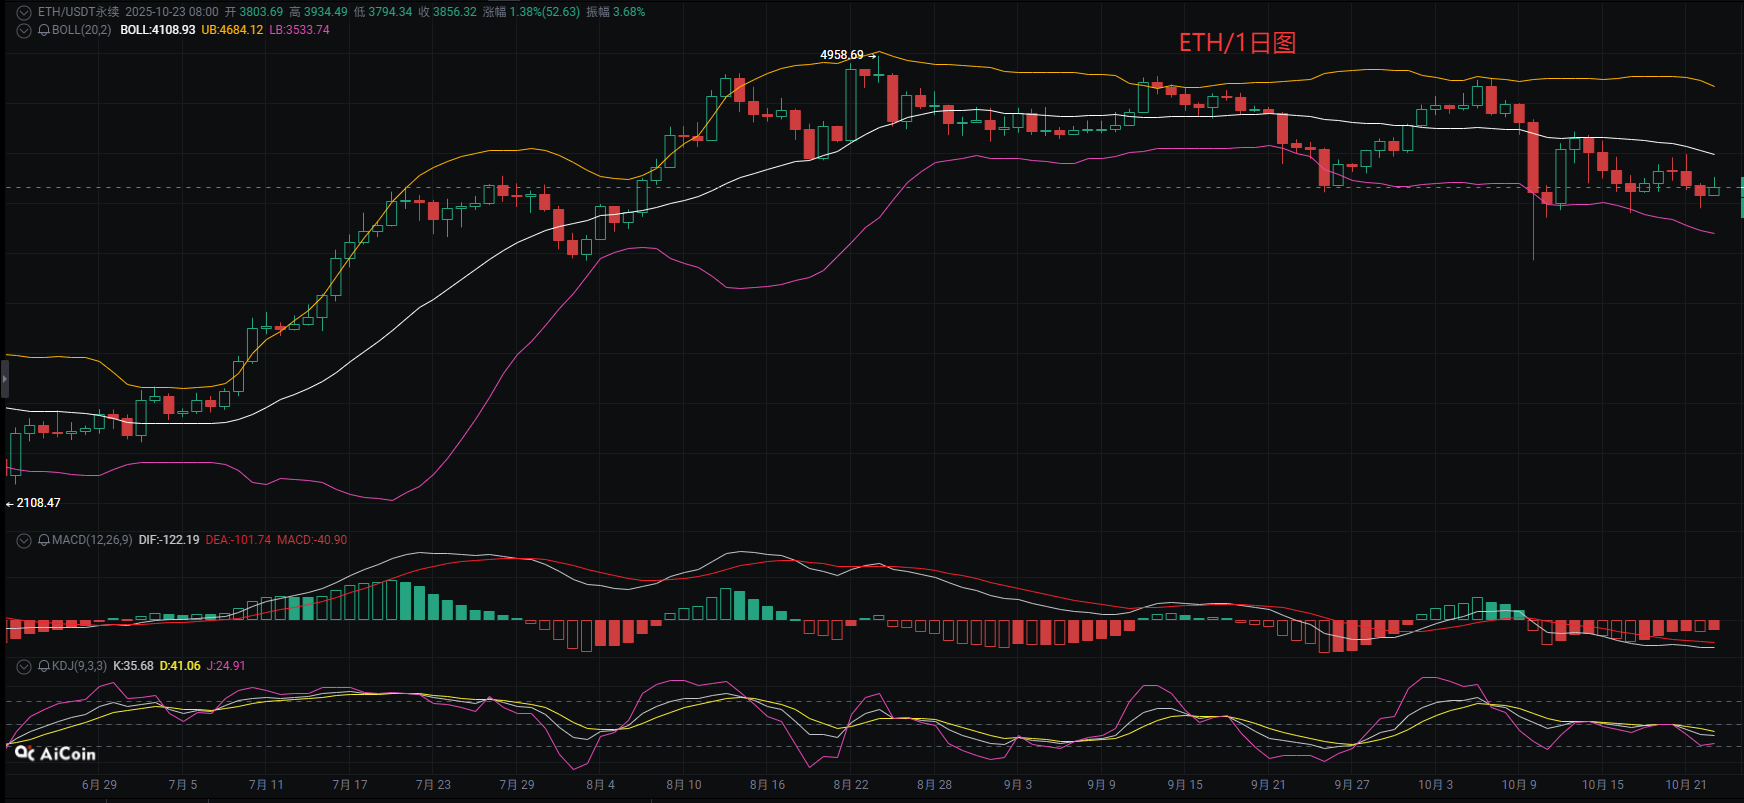This screenshot has width=1744, height=803.
Task: Click the MACD indicator alert bell icon
Action: click(x=44, y=540)
